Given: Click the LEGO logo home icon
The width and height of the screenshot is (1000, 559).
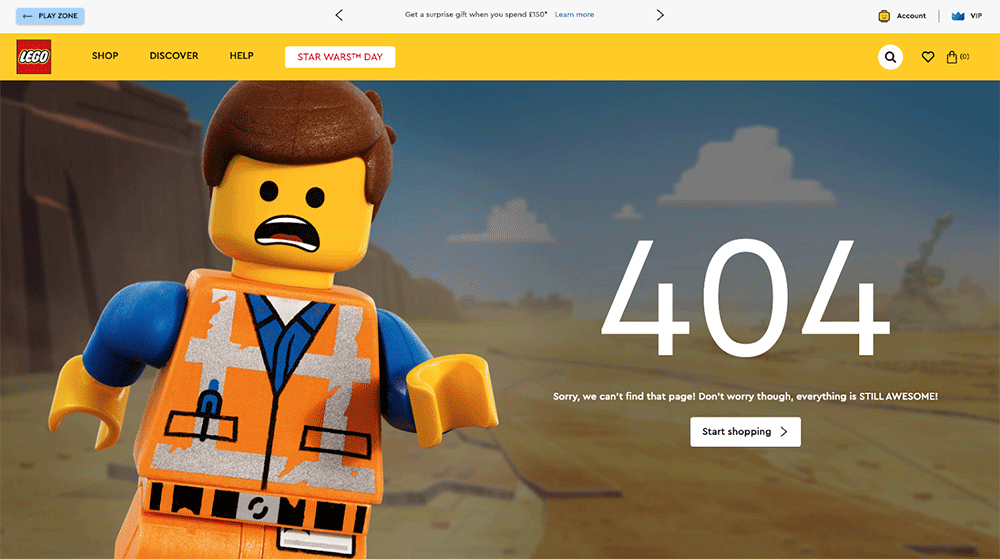Looking at the screenshot, I should coord(33,57).
